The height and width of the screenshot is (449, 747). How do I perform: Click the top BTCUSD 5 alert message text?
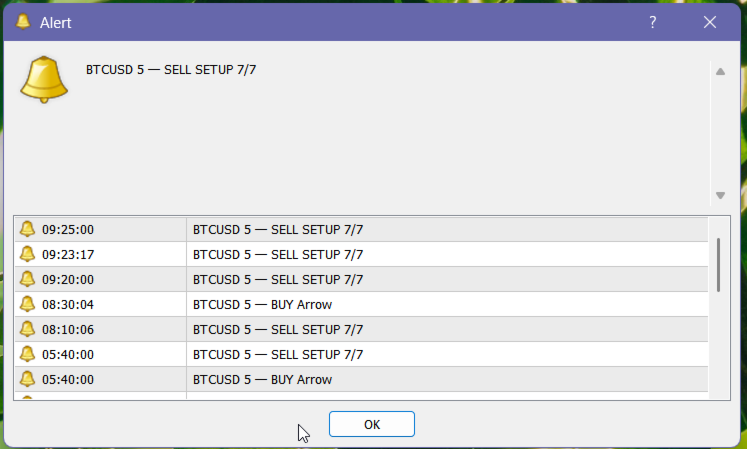(171, 70)
